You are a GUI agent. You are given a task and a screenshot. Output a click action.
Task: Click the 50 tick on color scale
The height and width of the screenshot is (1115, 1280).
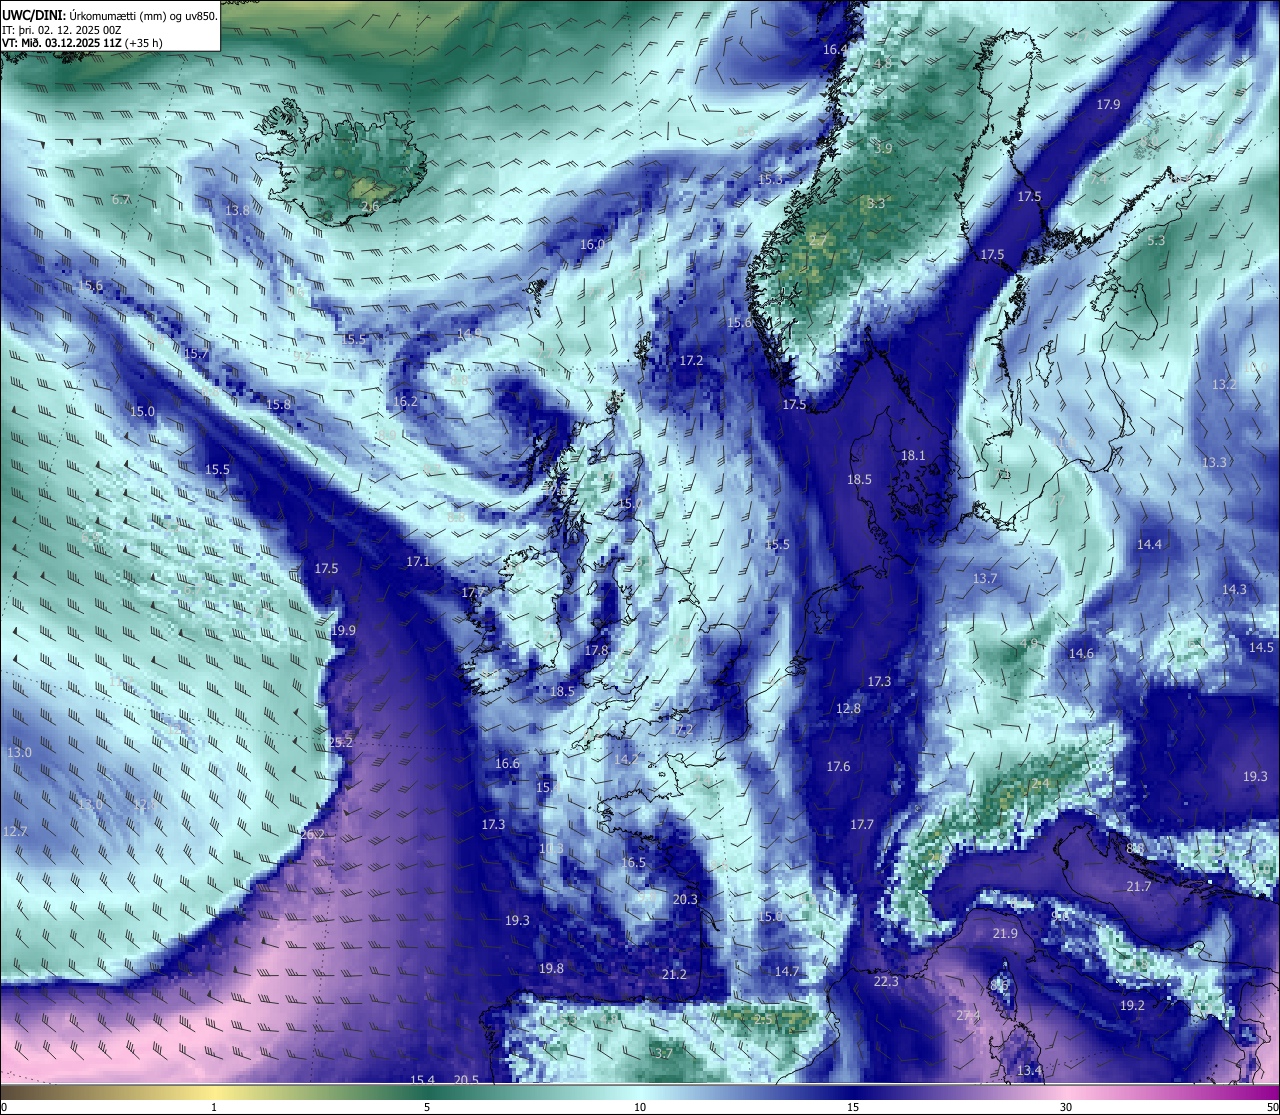[x=1272, y=1107]
